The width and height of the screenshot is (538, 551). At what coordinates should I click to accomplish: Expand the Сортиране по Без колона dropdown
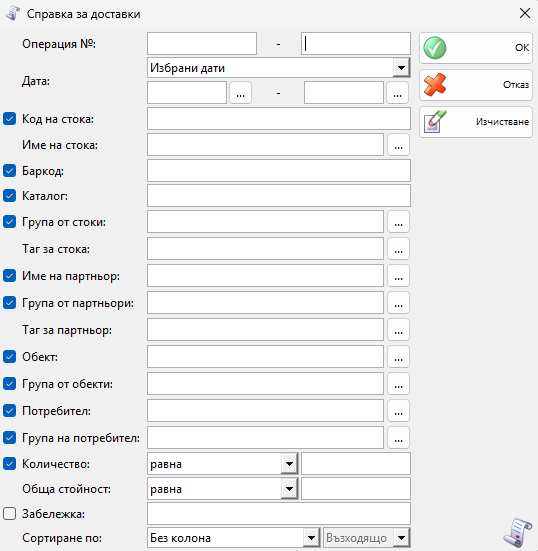(311, 538)
